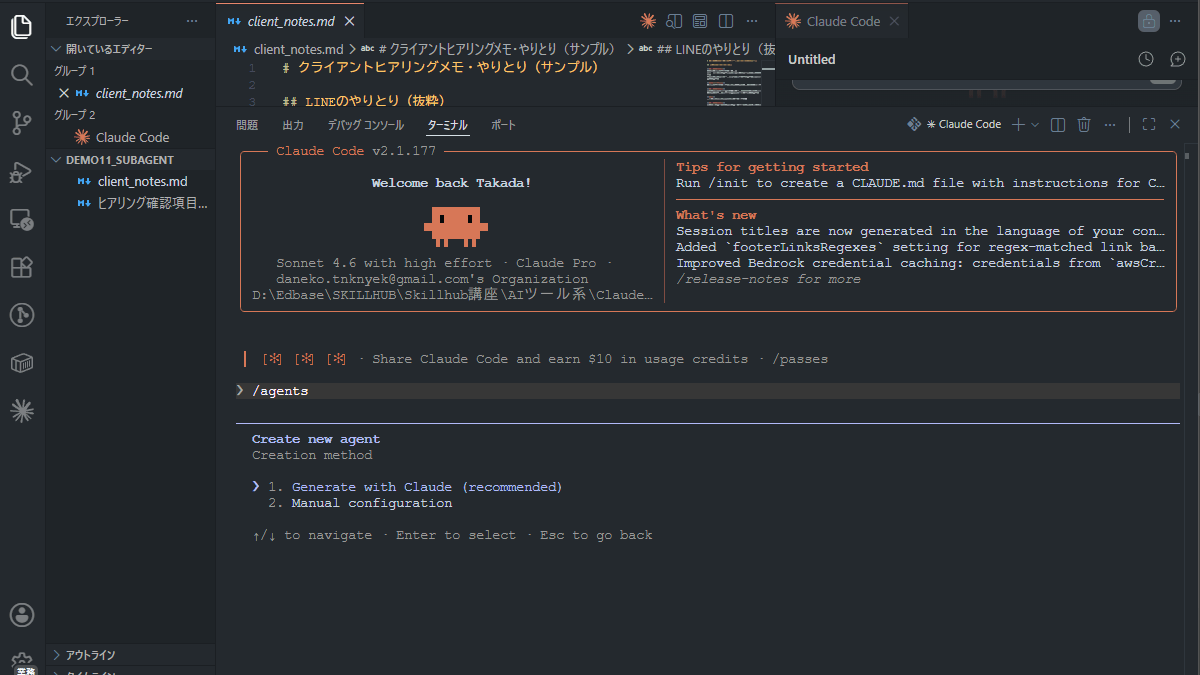
Task: Switch to the ポート panel tab
Action: tap(504, 125)
